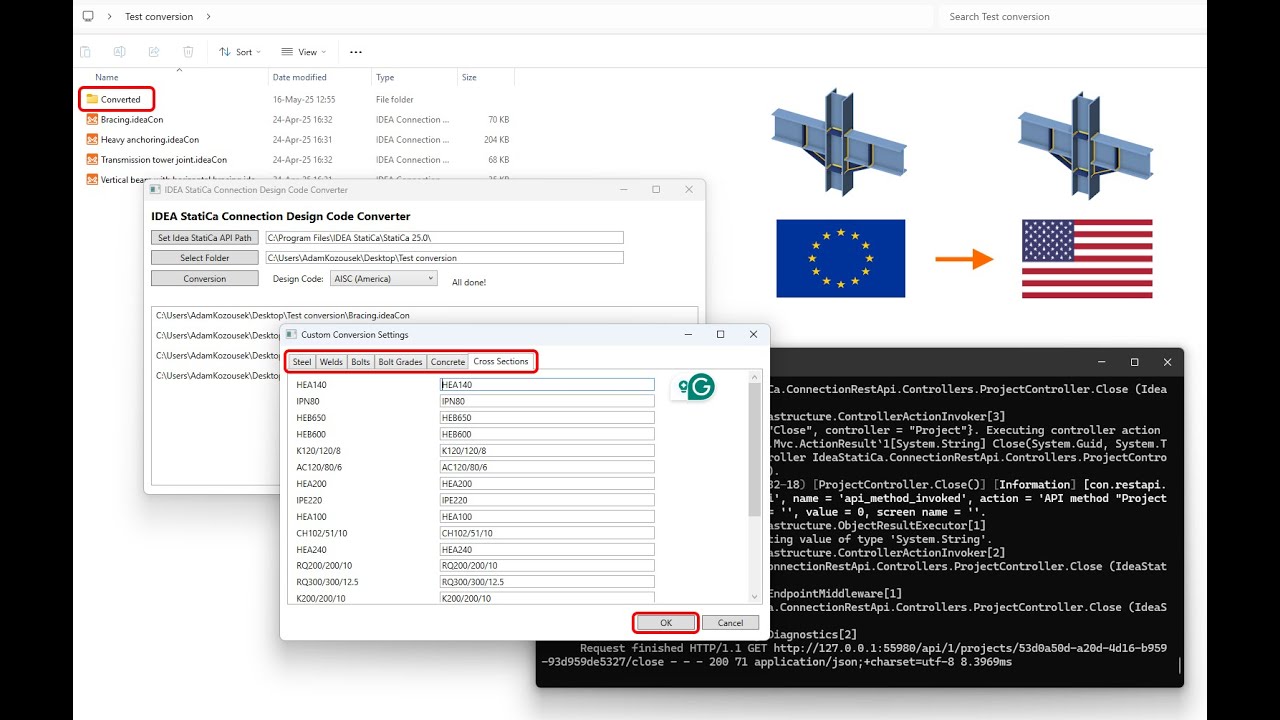Click the RQ200/200/10 input field

click(547, 566)
